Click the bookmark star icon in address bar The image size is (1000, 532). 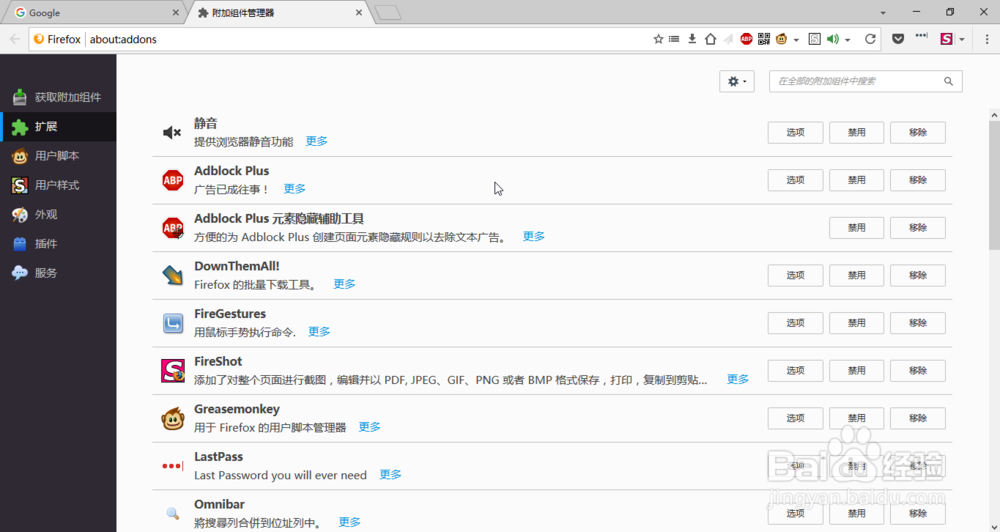click(658, 39)
